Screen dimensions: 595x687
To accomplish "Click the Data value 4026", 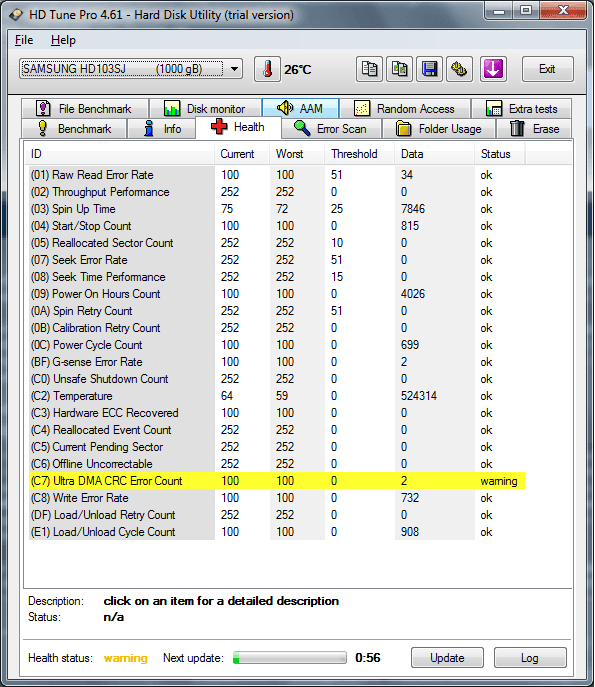I will [x=413, y=294].
